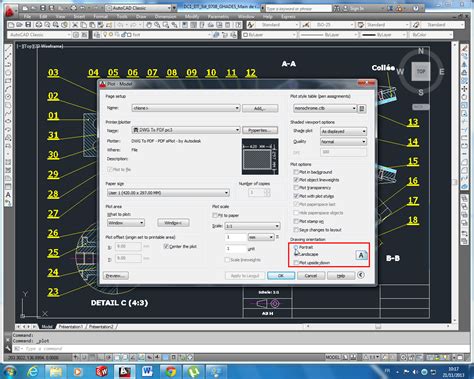Screen dimensions: 474x379
Task: Click the Cut scissors toolbar icon
Action: coord(75,25)
